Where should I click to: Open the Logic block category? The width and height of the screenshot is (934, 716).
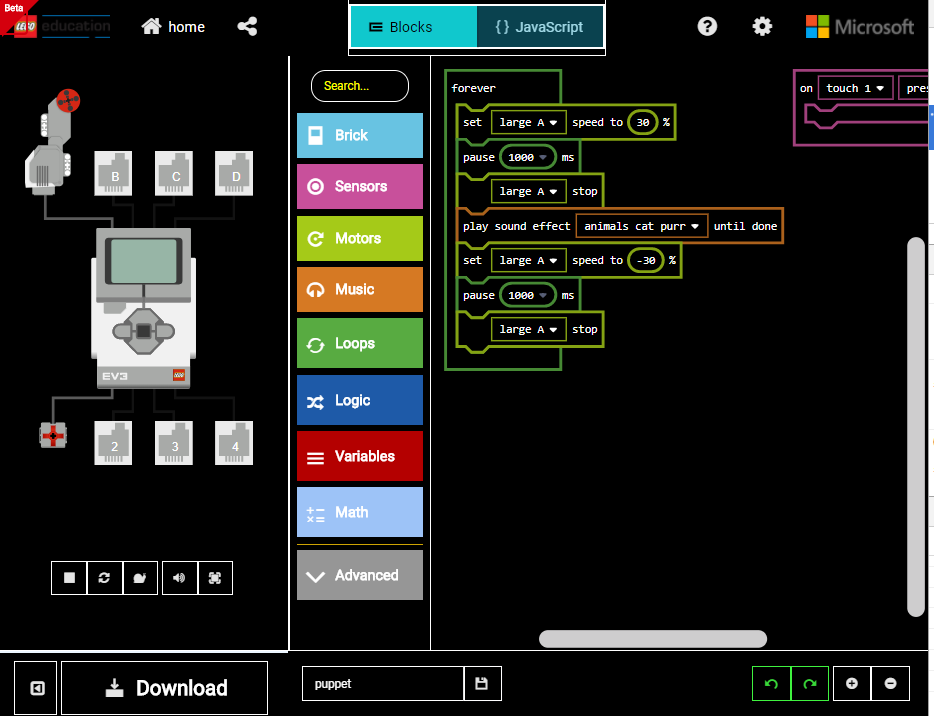coord(359,400)
